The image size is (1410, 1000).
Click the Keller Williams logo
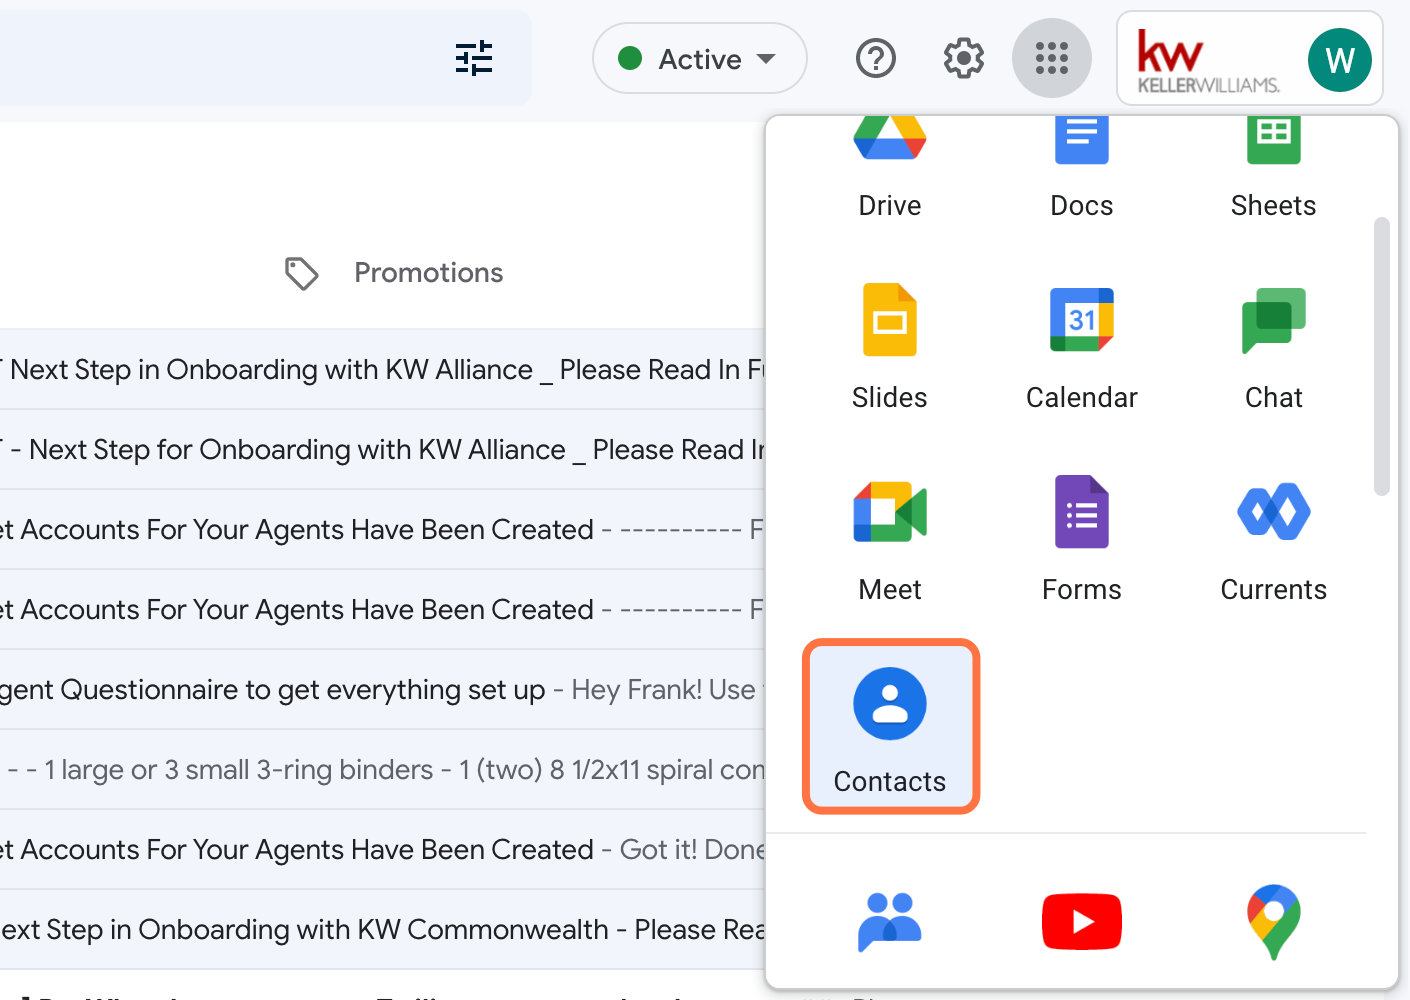point(1208,60)
